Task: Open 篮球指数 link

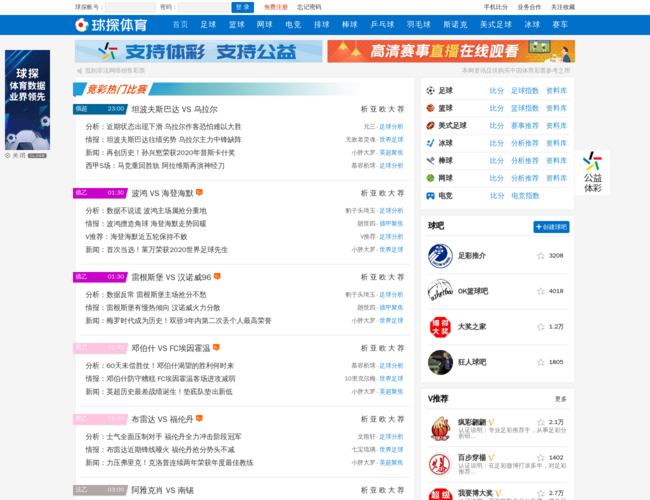Action: (x=525, y=108)
